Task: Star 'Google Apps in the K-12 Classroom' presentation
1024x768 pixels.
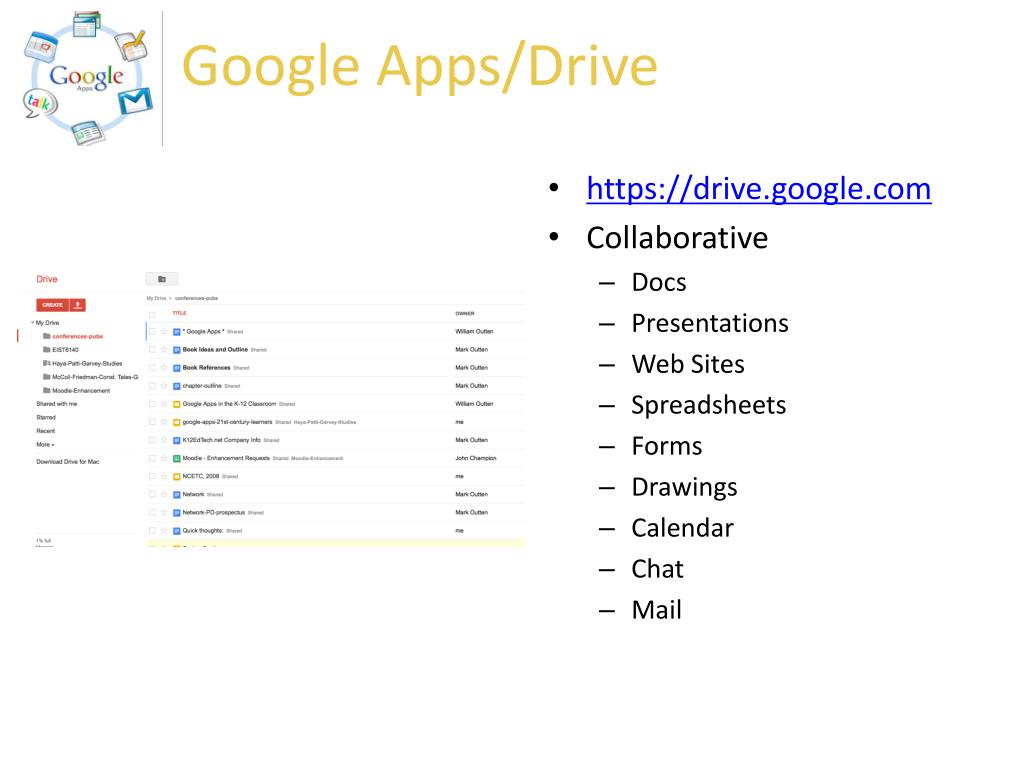Action: click(x=164, y=404)
